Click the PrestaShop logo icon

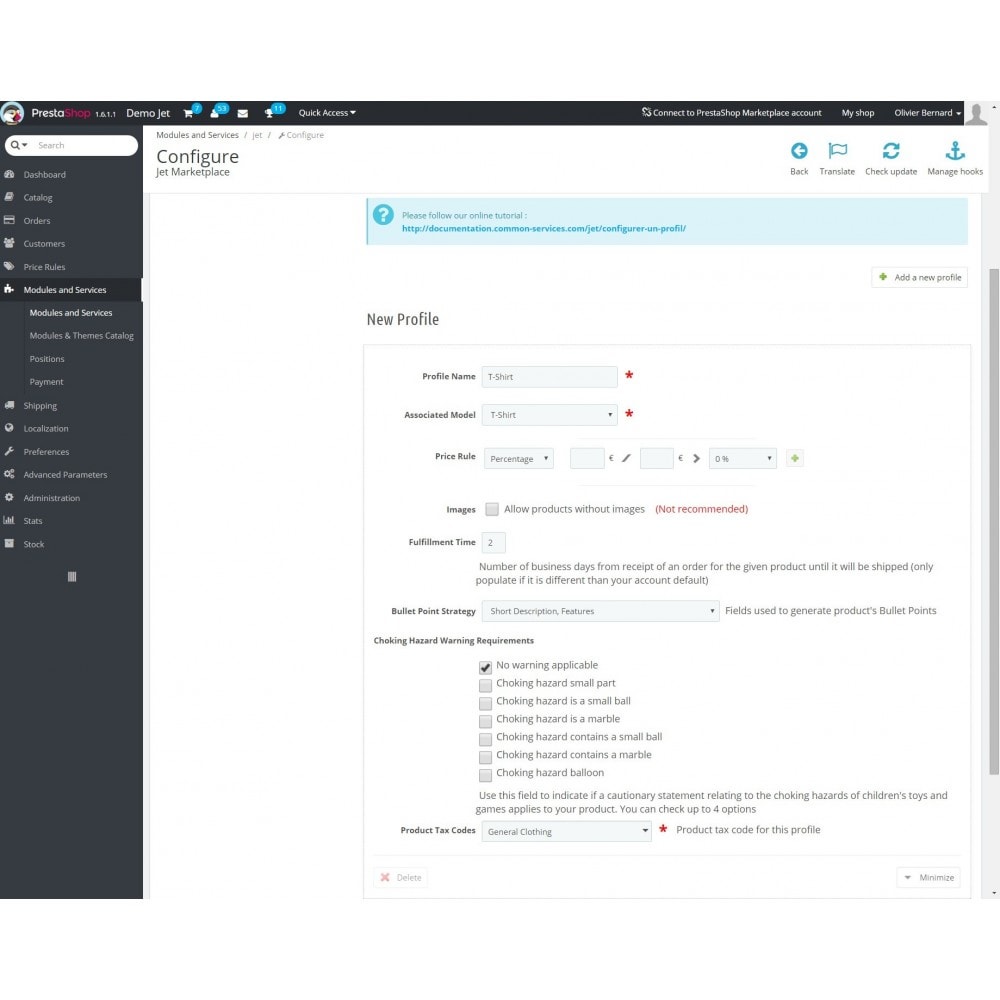point(12,113)
